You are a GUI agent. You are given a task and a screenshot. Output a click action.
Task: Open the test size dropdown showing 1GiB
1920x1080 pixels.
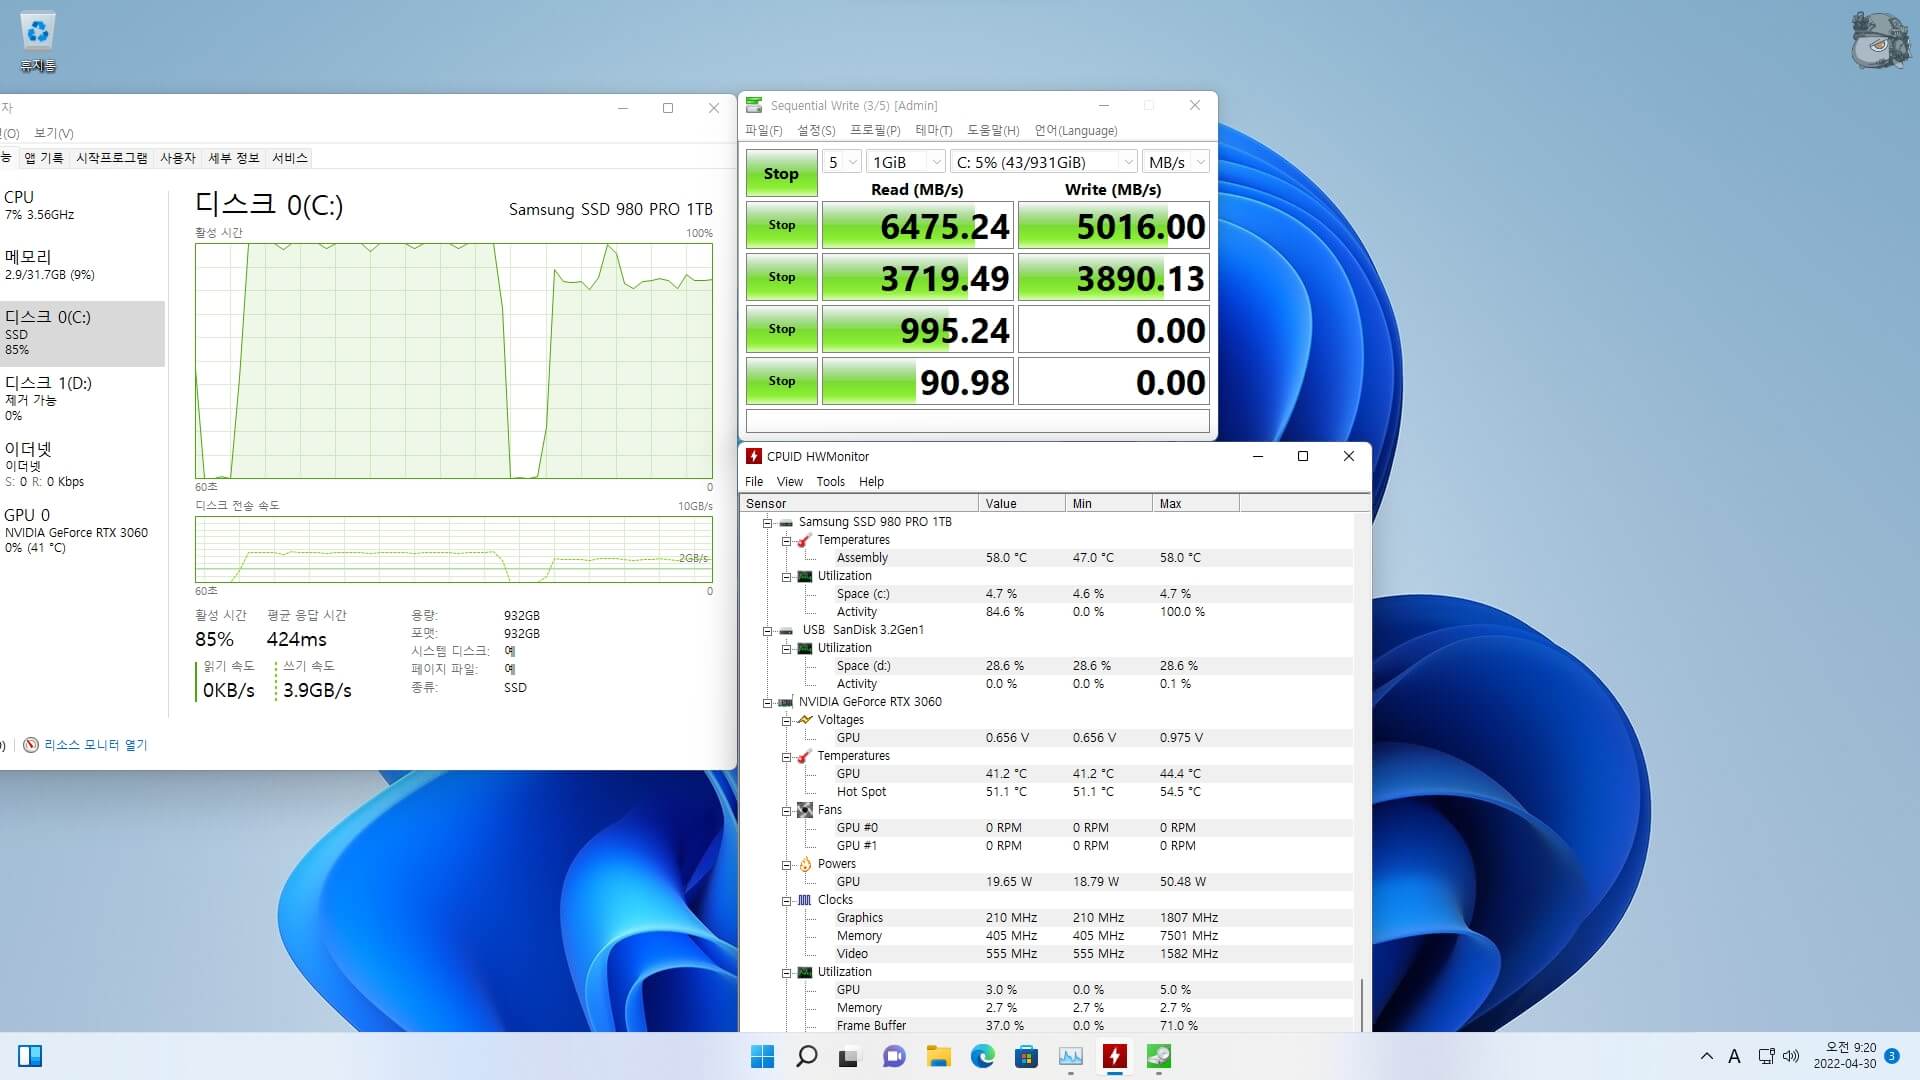[906, 162]
